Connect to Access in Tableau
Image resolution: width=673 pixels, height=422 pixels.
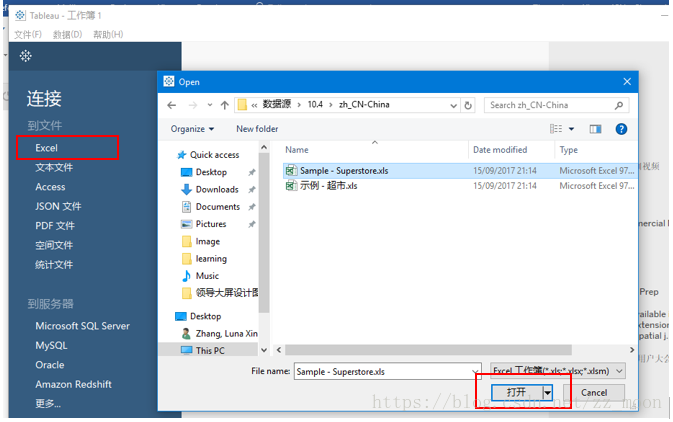point(50,187)
